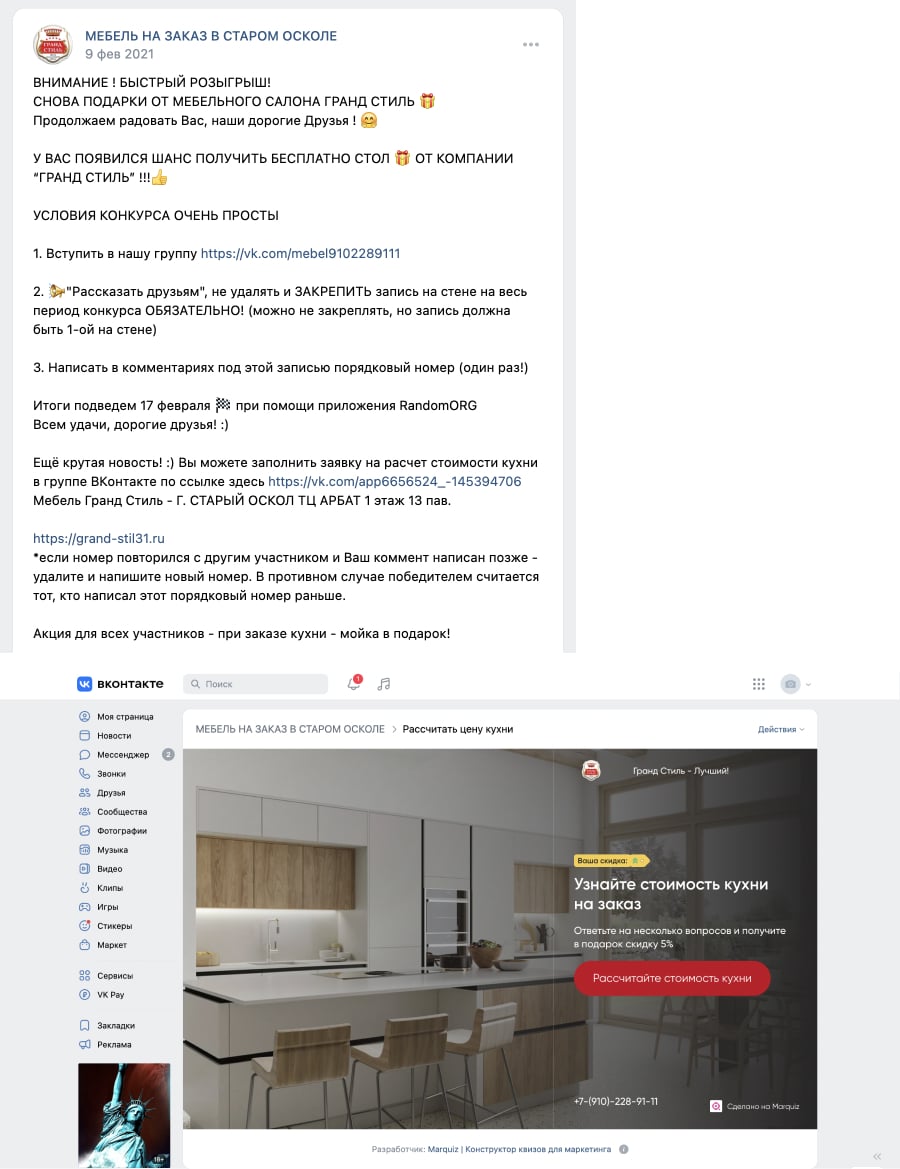Click the developer info icon near Marquiz
Image resolution: width=900 pixels, height=1169 pixels.
(x=623, y=1149)
